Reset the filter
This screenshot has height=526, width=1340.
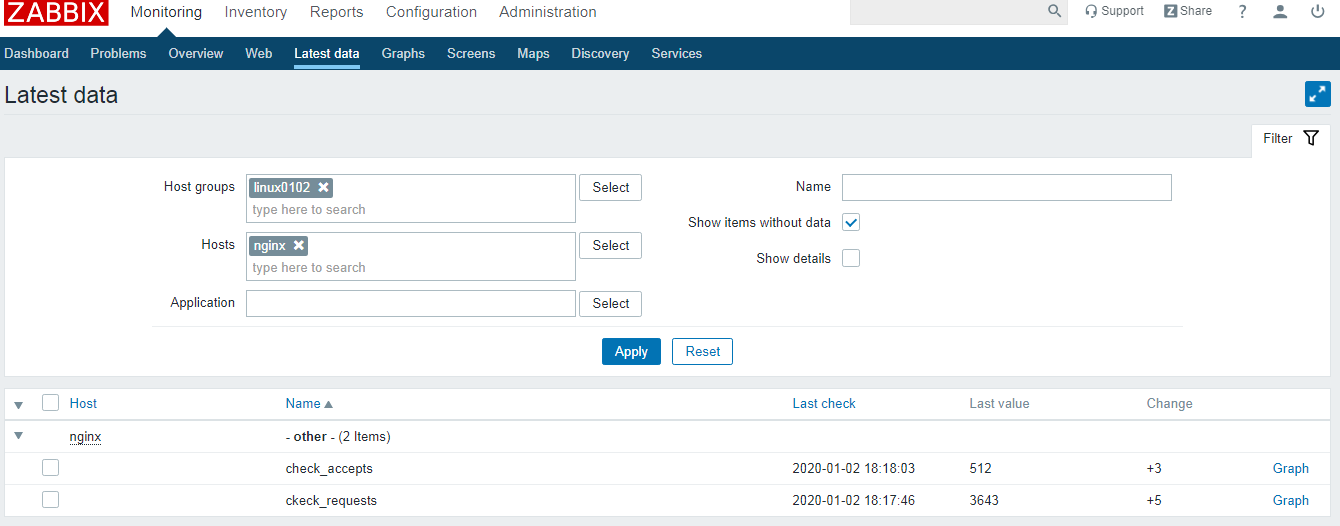703,352
